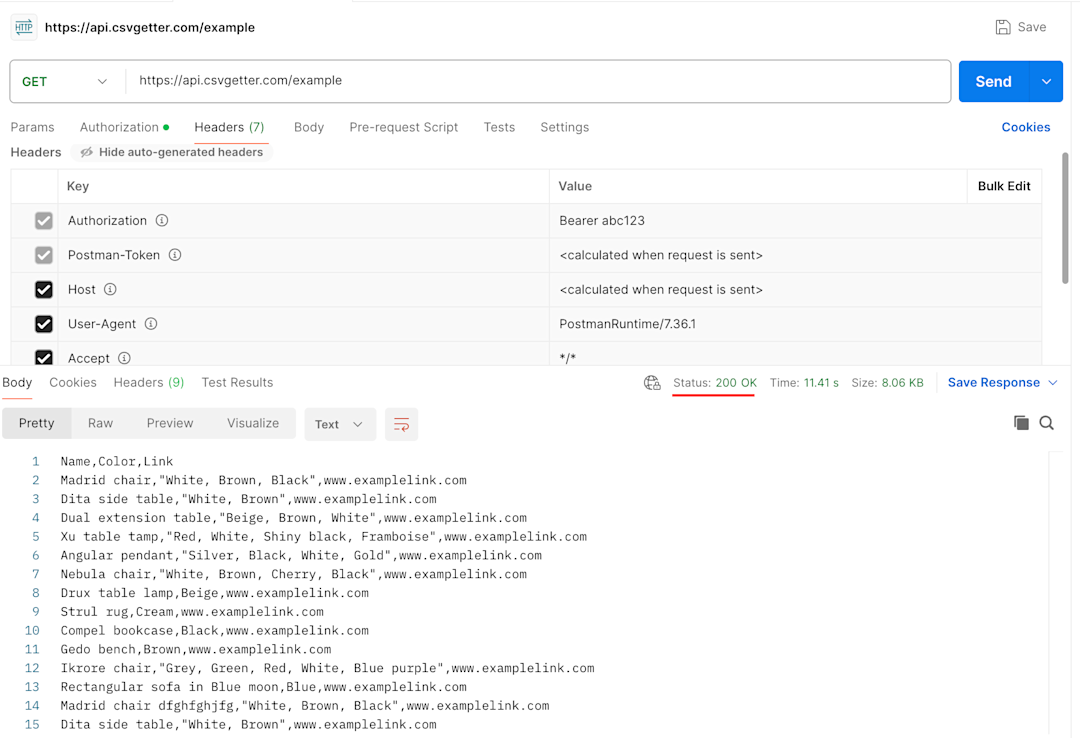Switch to the Raw view
This screenshot has width=1080, height=738.
(x=101, y=423)
